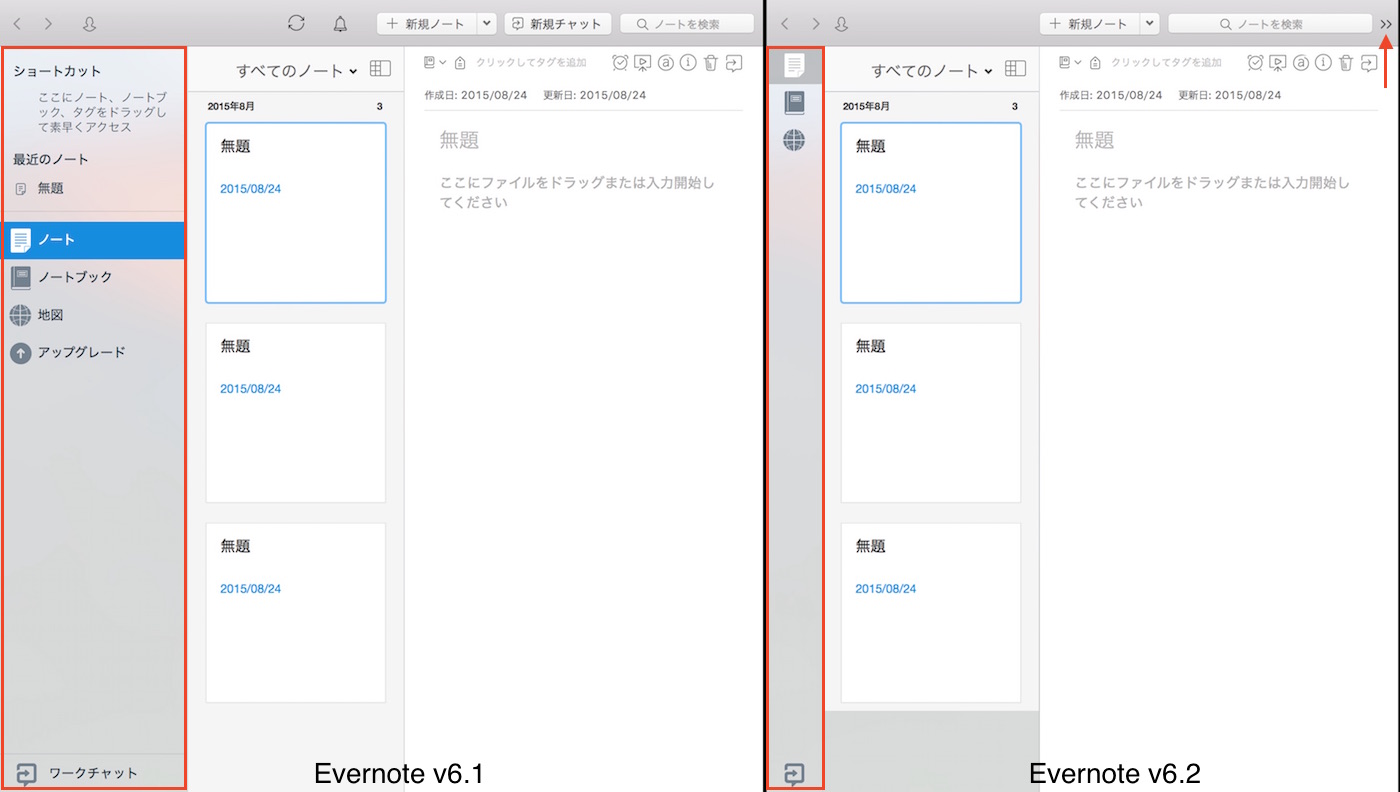Set a reminder with alarm icon in v6.2

coord(1256,62)
